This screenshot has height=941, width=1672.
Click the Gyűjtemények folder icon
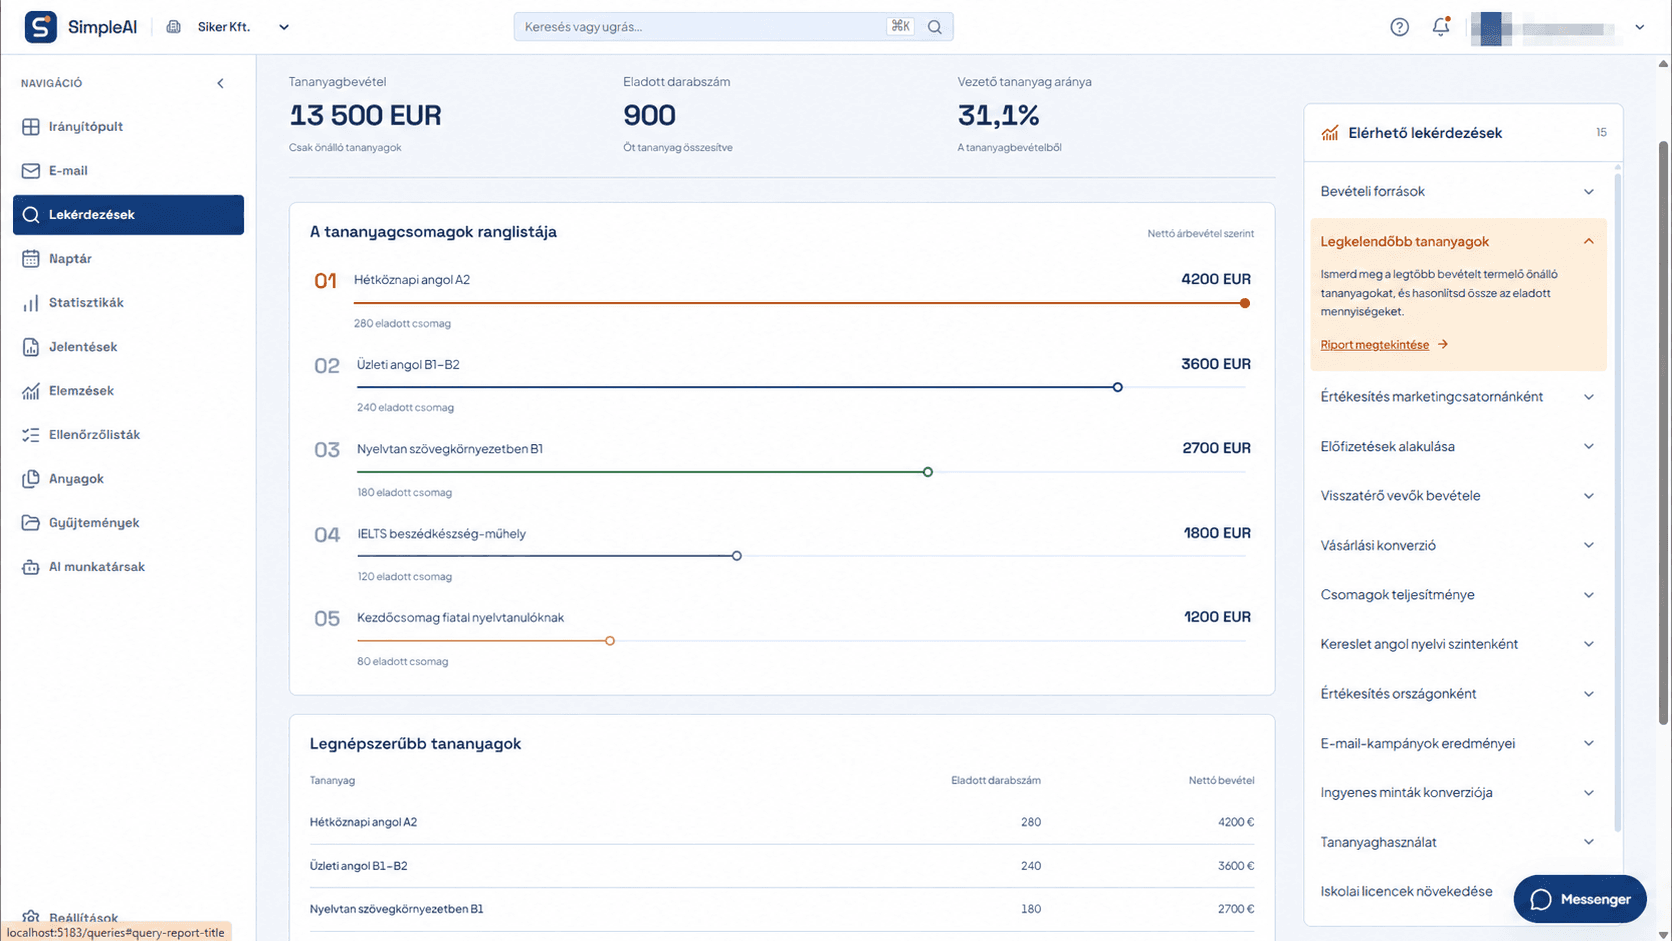pyautogui.click(x=31, y=523)
